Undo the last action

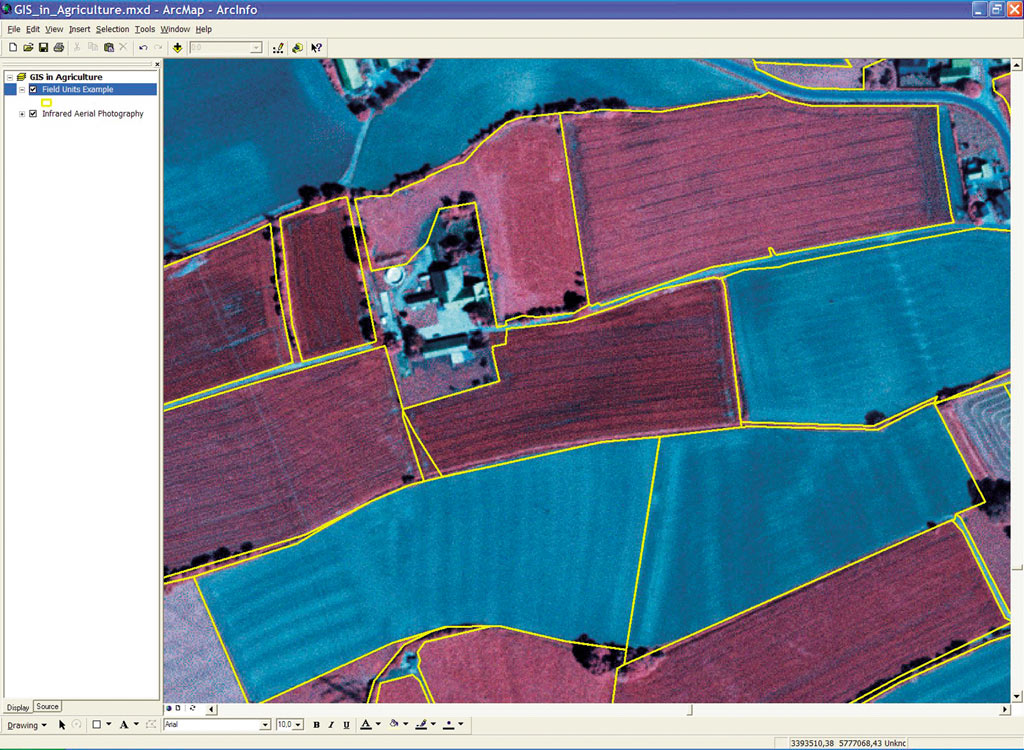143,48
